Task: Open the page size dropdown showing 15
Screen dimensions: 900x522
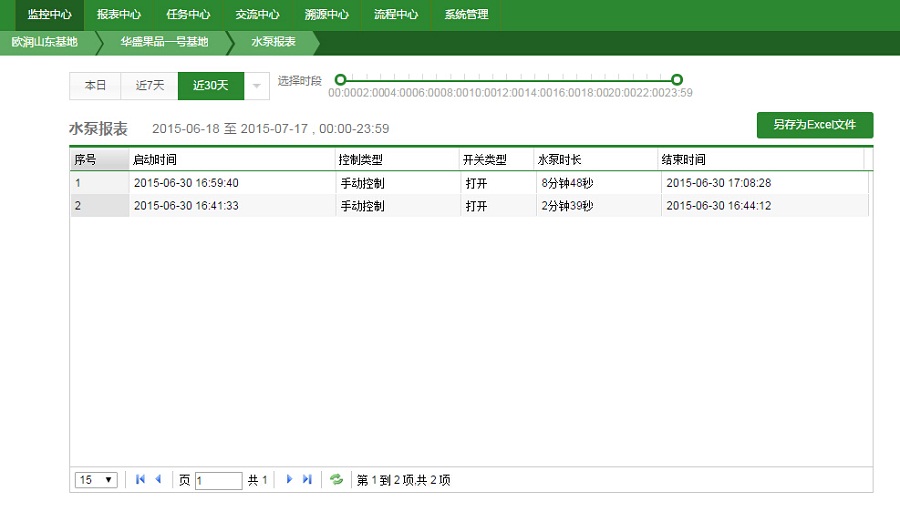Action: tap(96, 480)
